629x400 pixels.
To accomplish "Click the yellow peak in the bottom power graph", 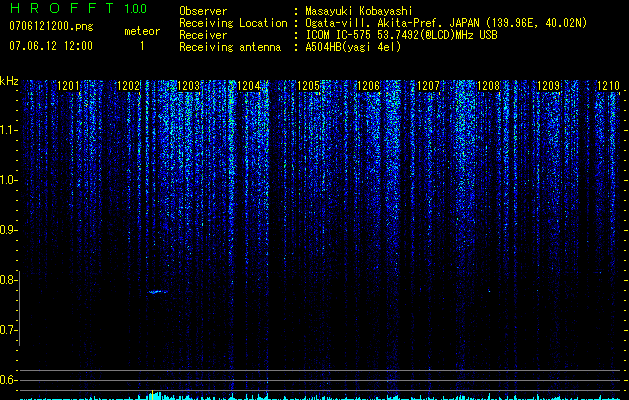I will 152,394.
